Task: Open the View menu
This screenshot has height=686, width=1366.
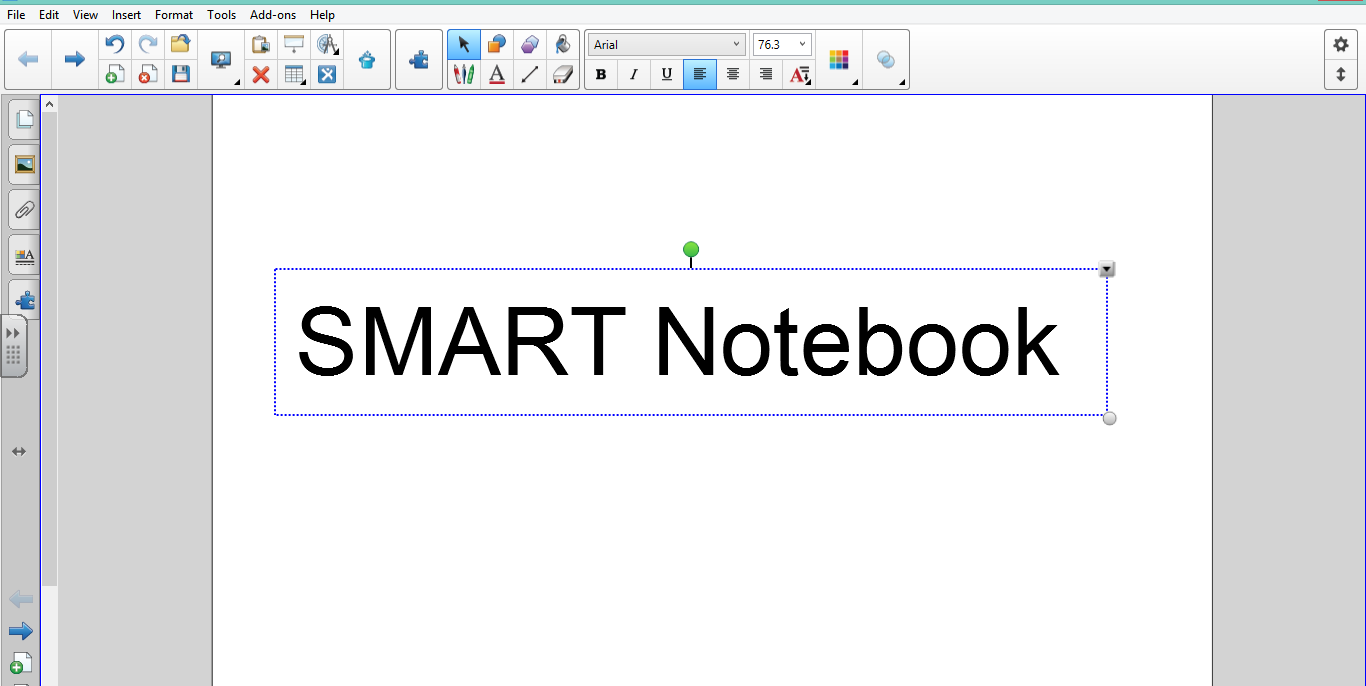Action: coord(86,15)
